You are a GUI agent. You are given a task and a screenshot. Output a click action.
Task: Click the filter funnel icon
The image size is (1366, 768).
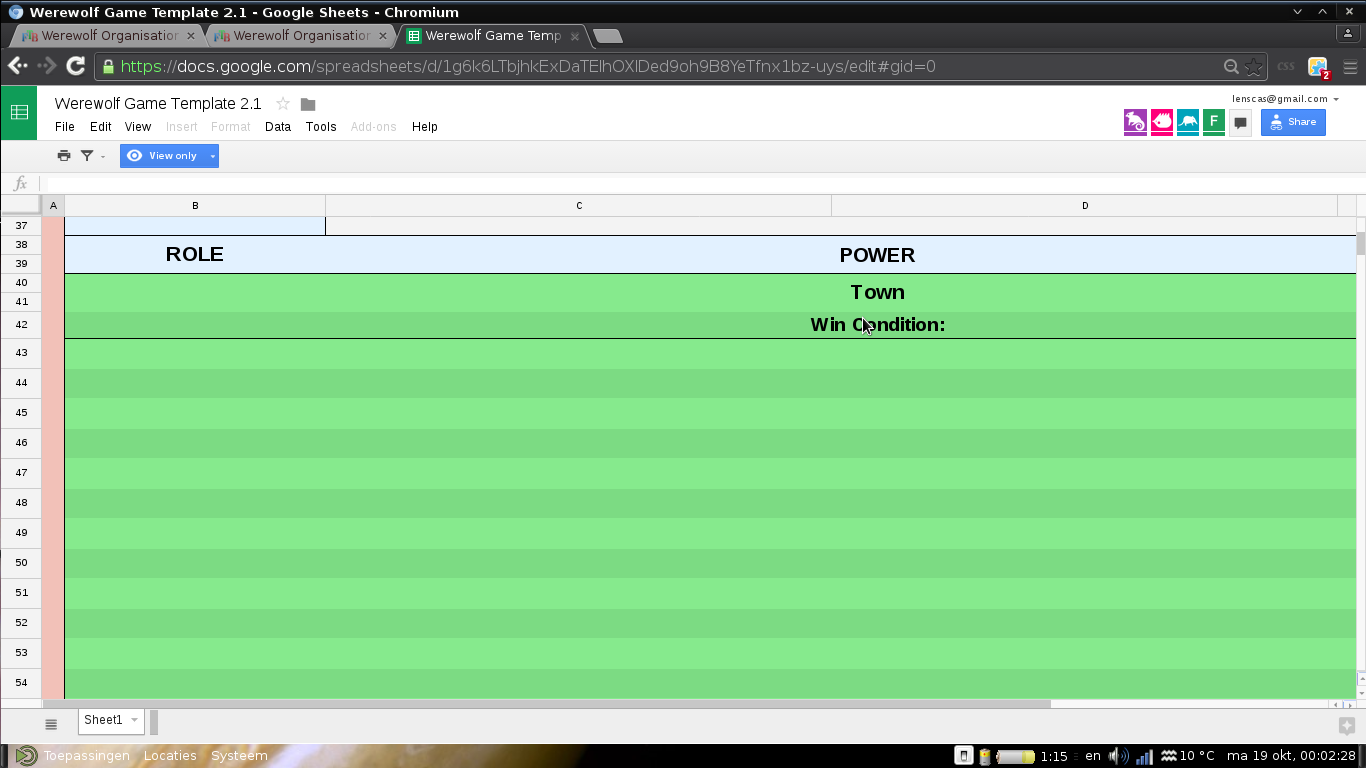click(x=87, y=156)
